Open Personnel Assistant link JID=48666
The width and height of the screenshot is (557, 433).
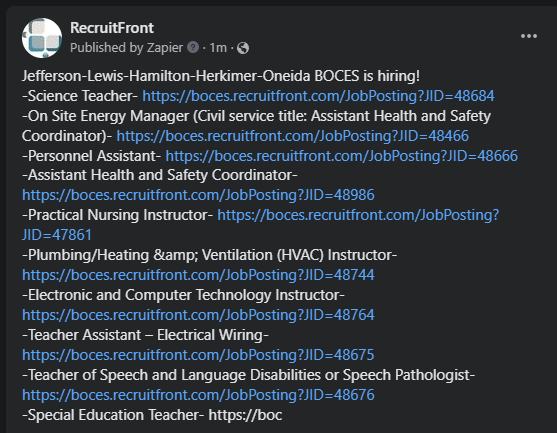[x=342, y=156]
